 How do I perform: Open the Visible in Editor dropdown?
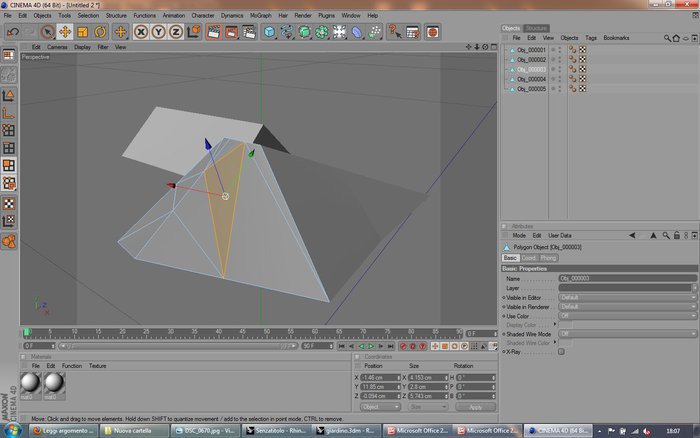point(628,297)
